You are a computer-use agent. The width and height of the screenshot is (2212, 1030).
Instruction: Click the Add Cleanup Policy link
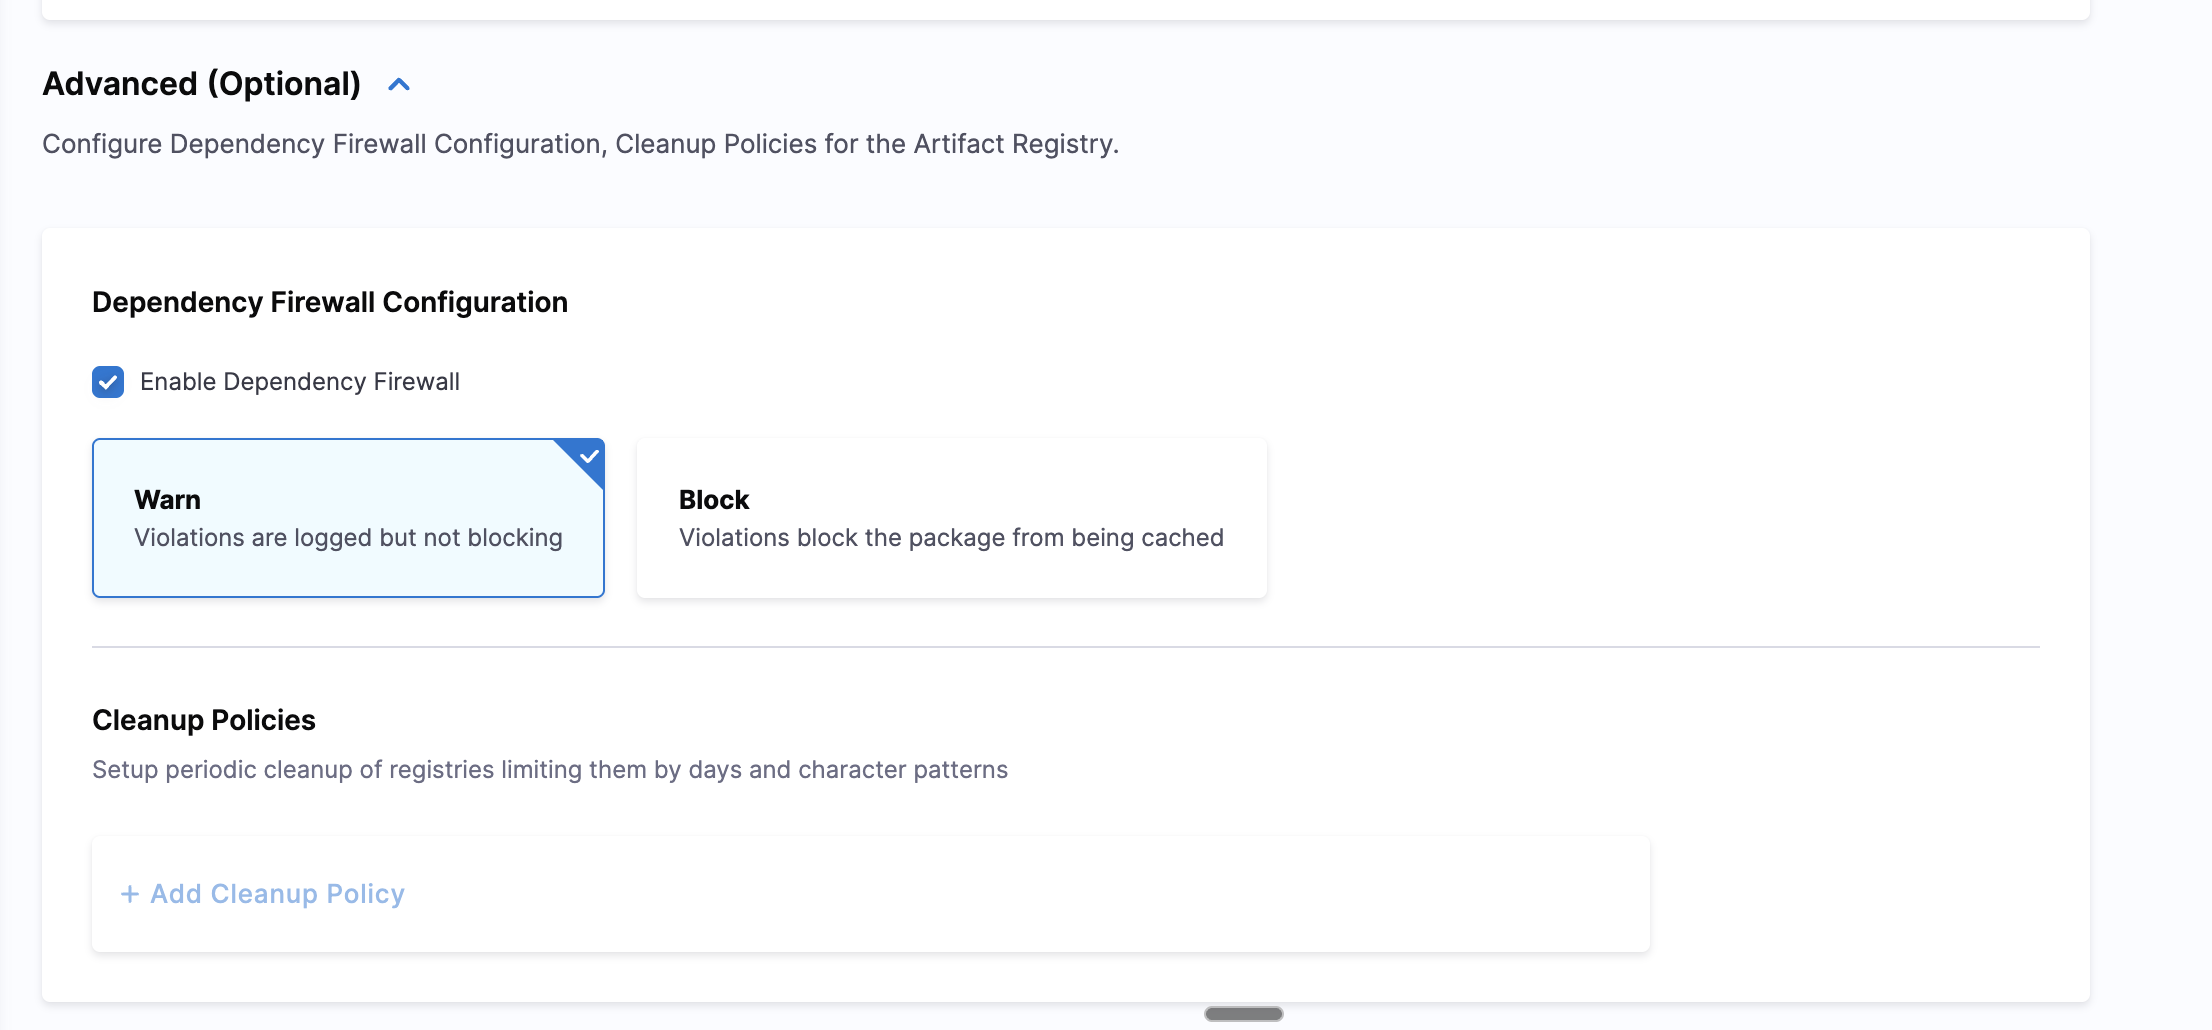click(277, 894)
